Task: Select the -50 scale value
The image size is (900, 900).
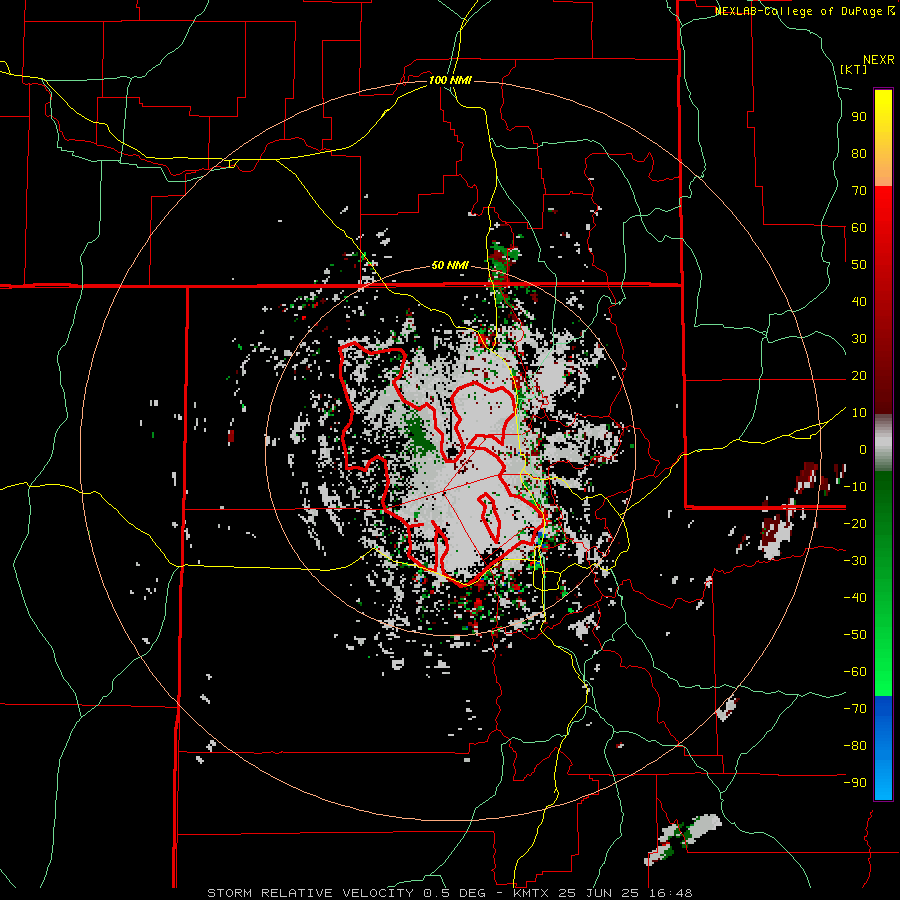Action: click(855, 635)
